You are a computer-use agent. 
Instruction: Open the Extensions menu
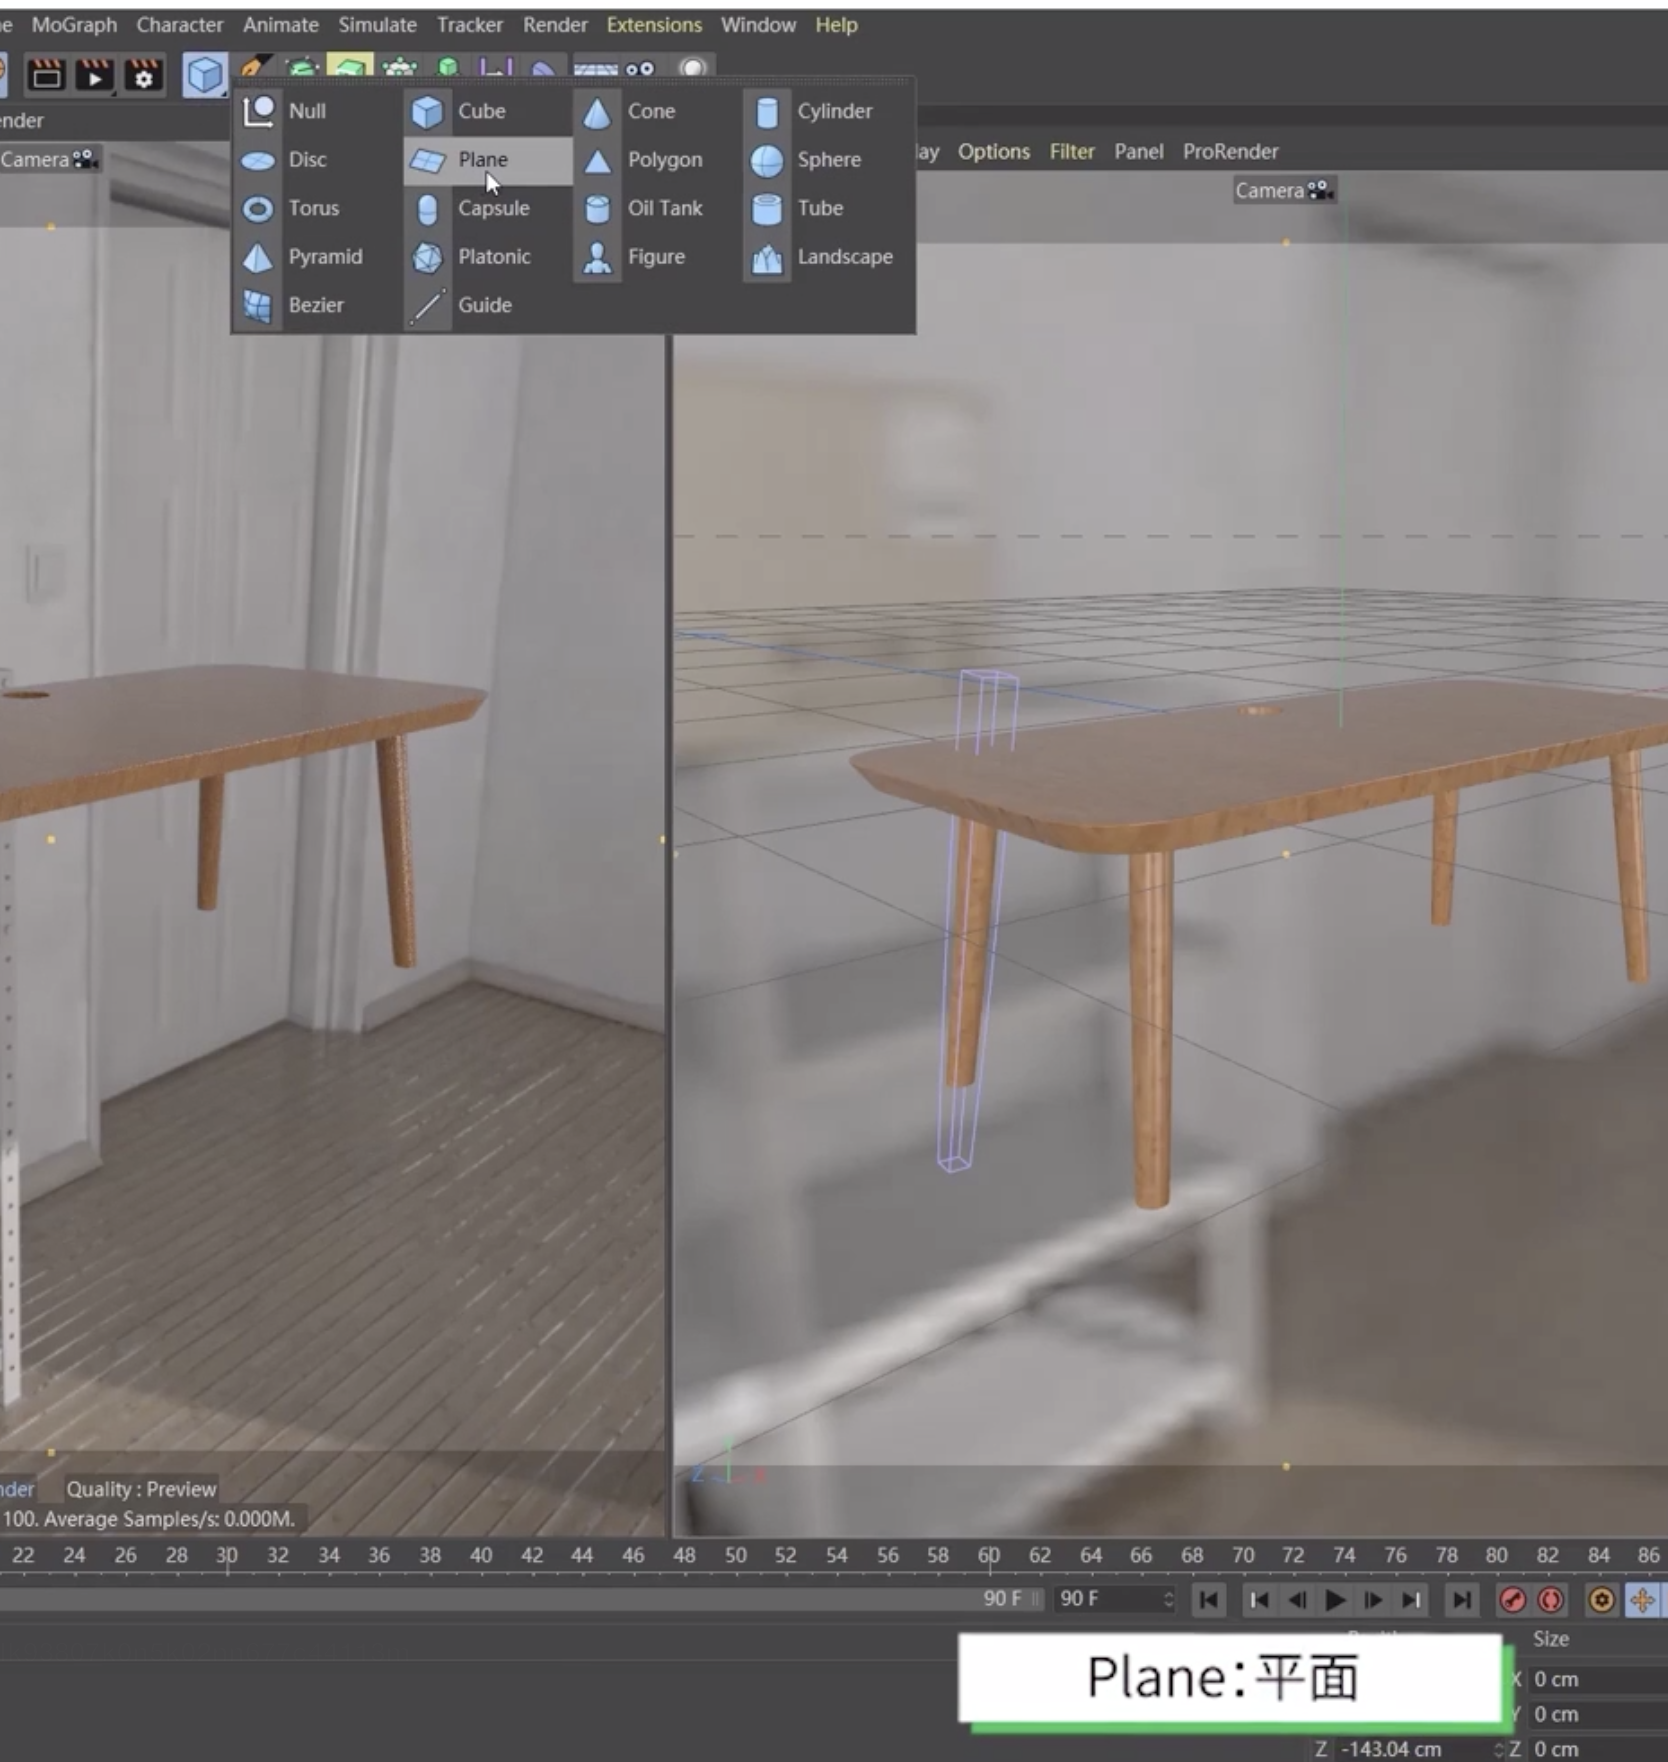[654, 25]
